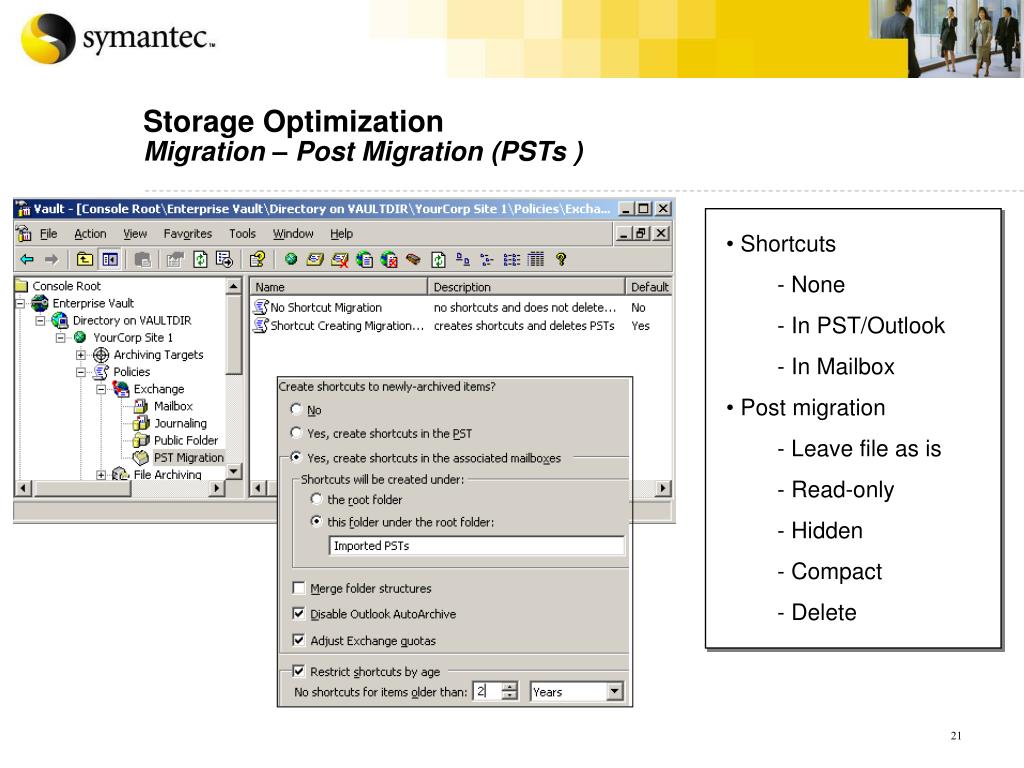
Task: Expand the File Archiving node
Action: (x=101, y=475)
